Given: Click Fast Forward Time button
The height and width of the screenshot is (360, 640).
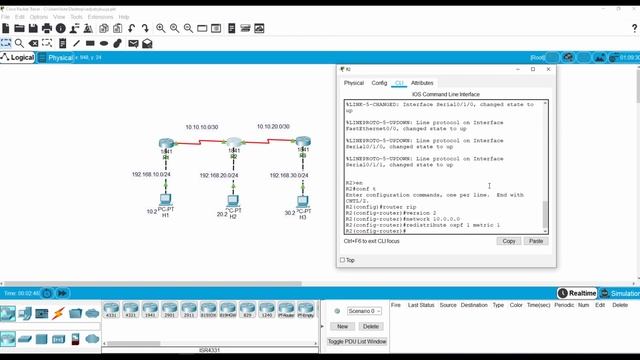Looking at the screenshot, I should click(x=62, y=293).
